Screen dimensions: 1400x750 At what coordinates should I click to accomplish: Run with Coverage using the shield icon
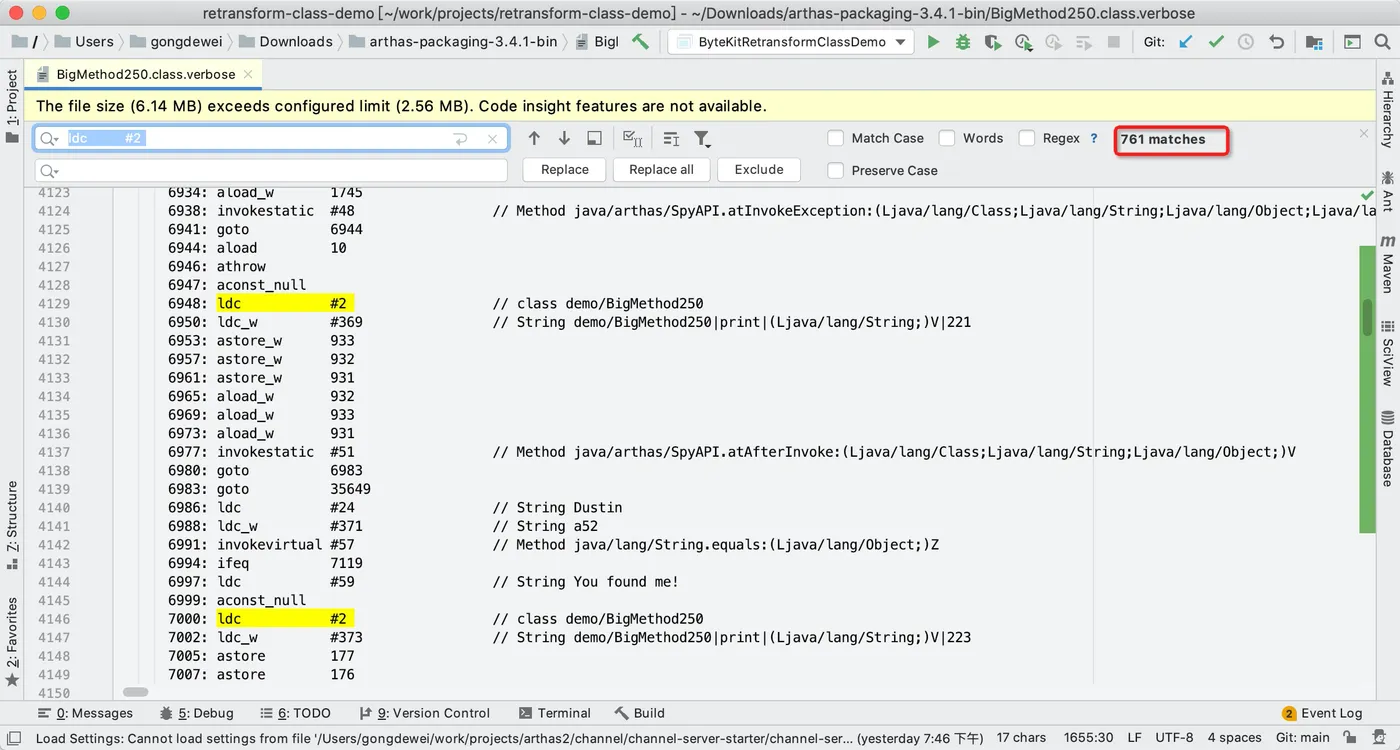pyautogui.click(x=992, y=42)
